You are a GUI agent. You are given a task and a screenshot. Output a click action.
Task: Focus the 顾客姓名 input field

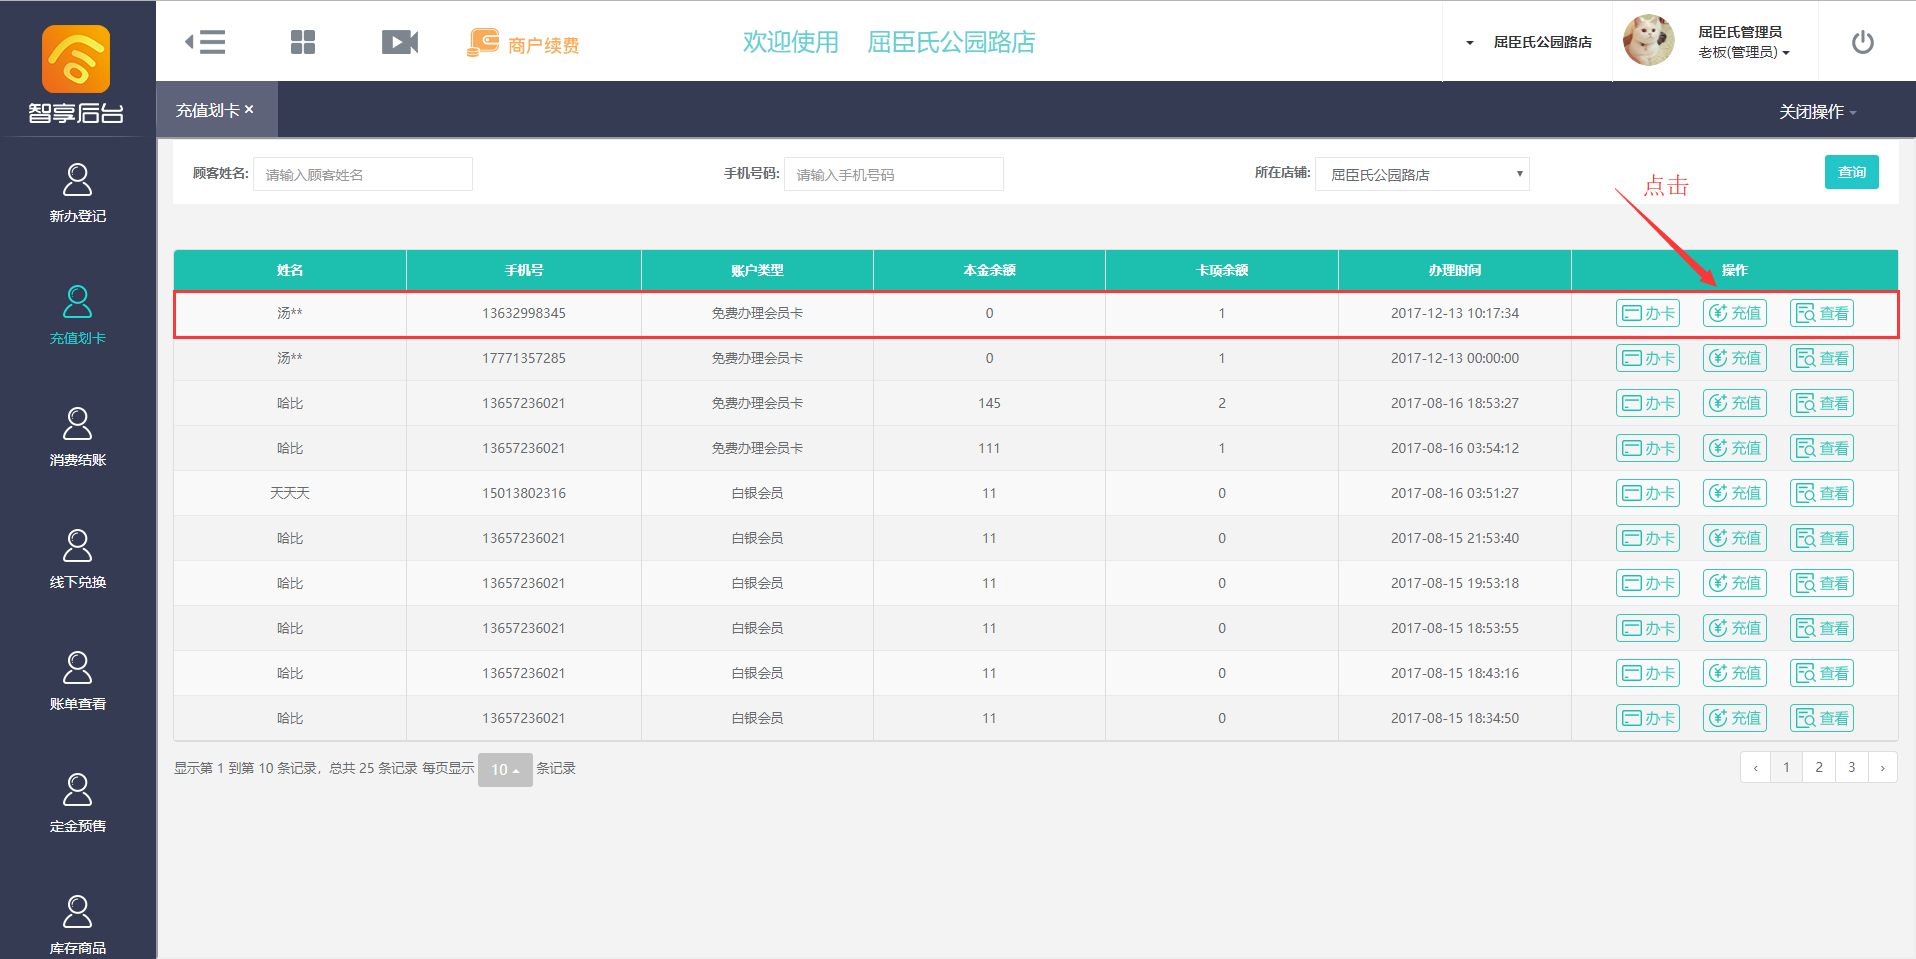(x=362, y=174)
